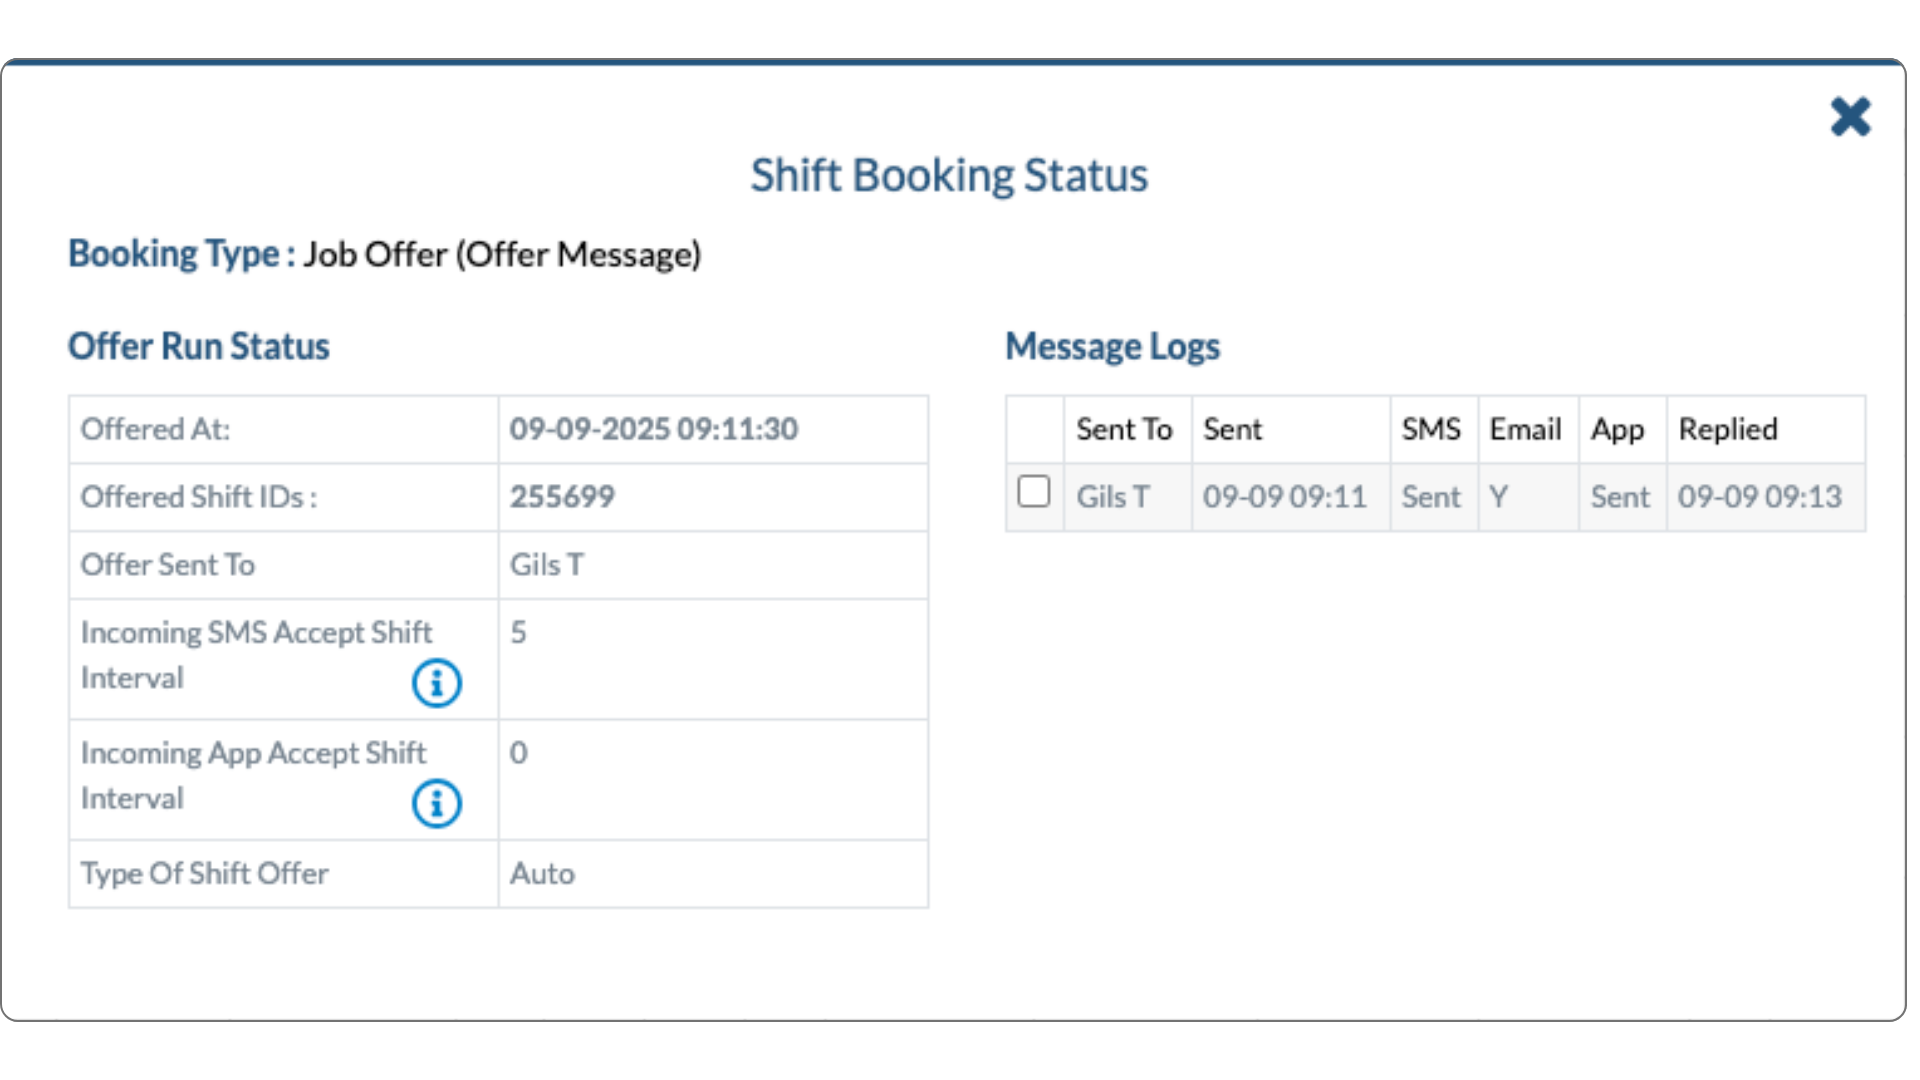
Task: Close the Shift Booking Status dialog
Action: pyautogui.click(x=1850, y=117)
